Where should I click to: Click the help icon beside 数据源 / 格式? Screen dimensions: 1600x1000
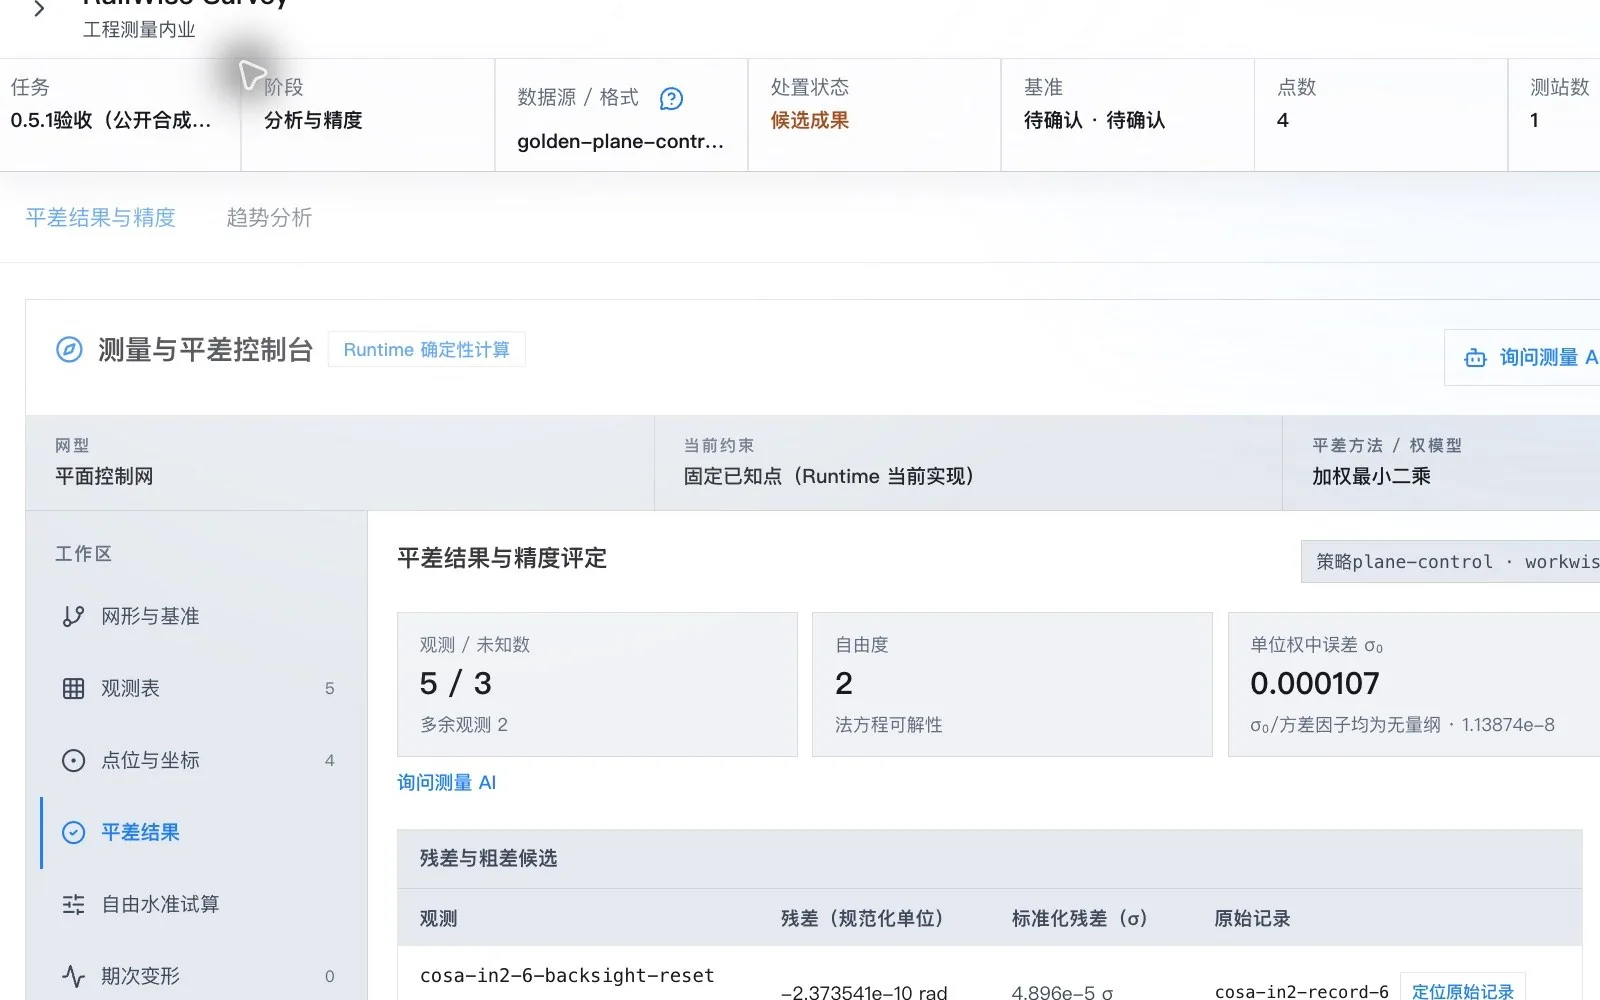click(671, 98)
